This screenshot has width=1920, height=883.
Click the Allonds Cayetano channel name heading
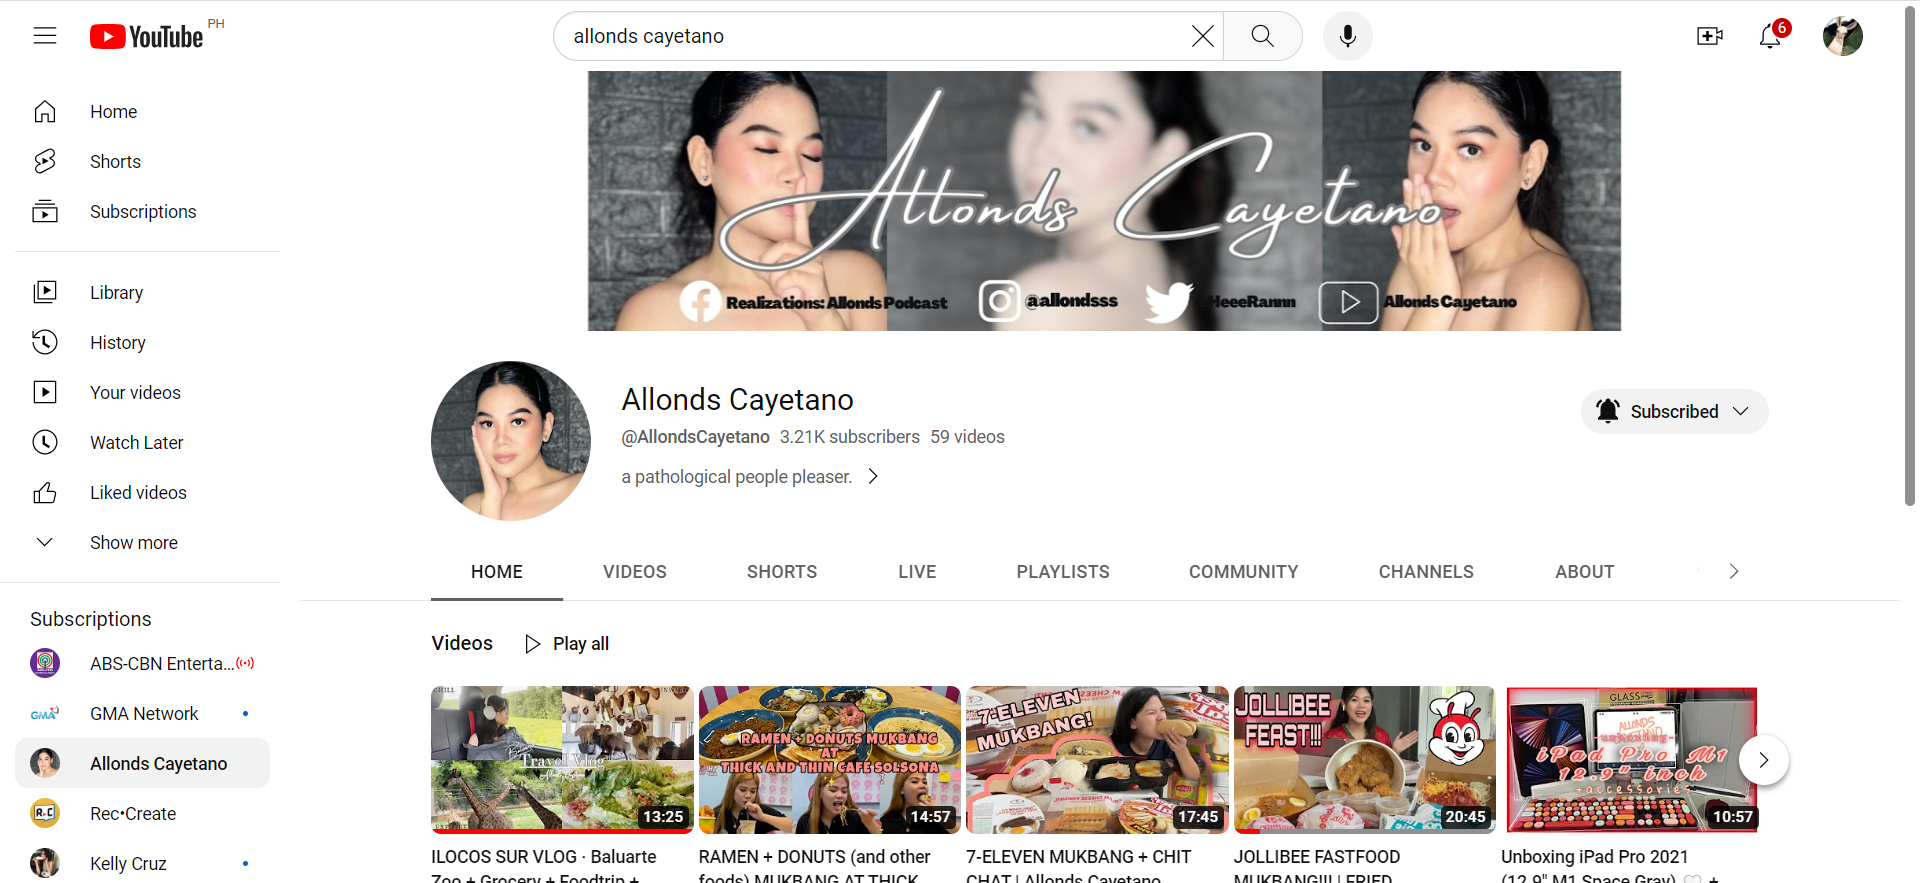pyautogui.click(x=738, y=400)
